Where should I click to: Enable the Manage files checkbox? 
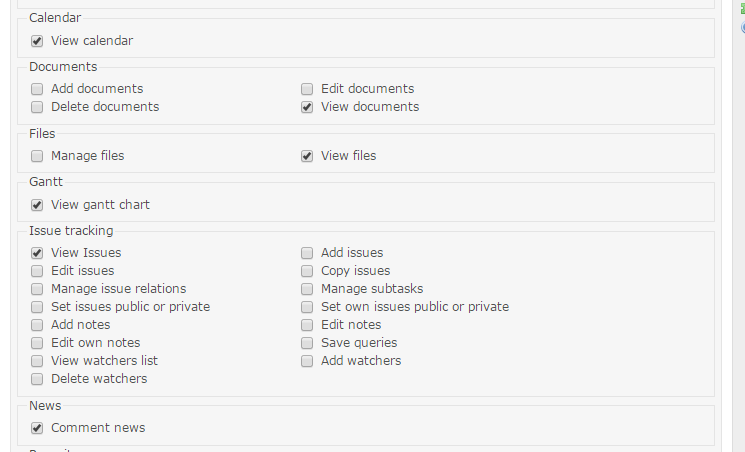[37, 156]
